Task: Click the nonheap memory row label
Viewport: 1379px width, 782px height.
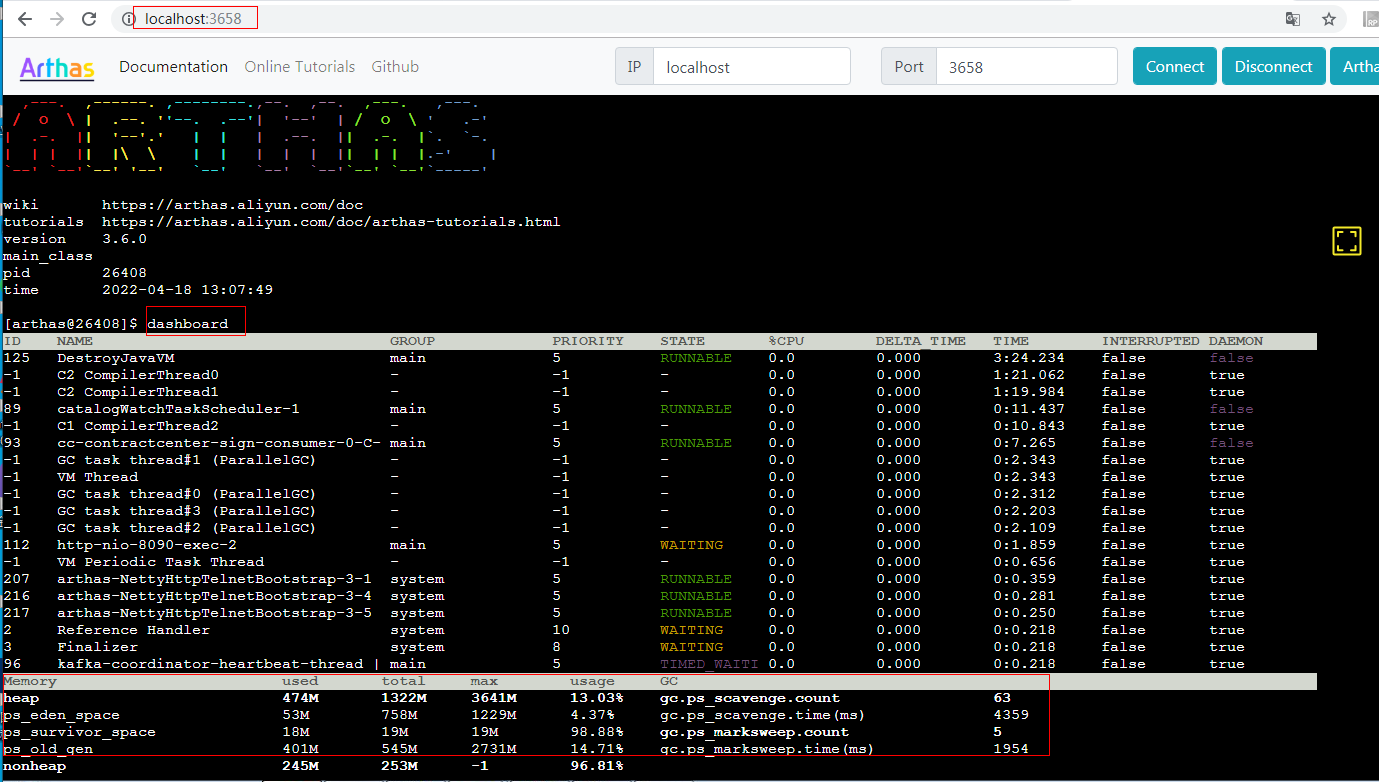Action: (35, 766)
